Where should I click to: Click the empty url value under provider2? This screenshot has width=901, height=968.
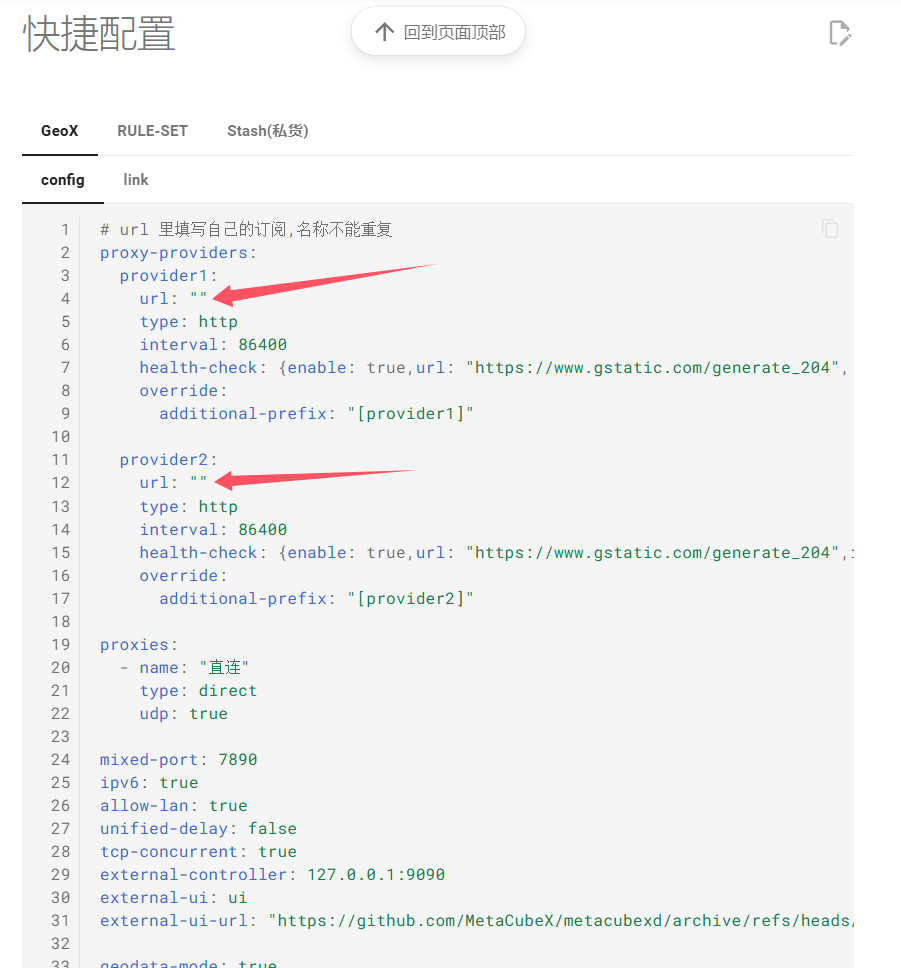[x=198, y=483]
